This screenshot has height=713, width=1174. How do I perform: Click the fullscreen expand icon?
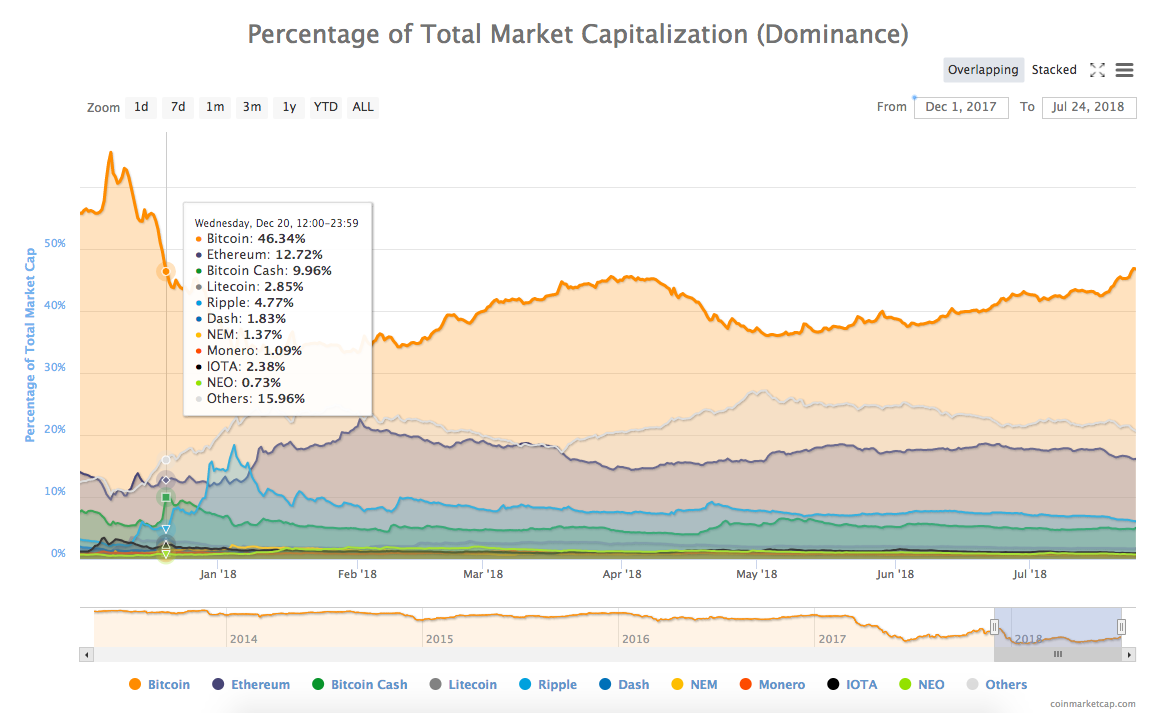point(1097,70)
